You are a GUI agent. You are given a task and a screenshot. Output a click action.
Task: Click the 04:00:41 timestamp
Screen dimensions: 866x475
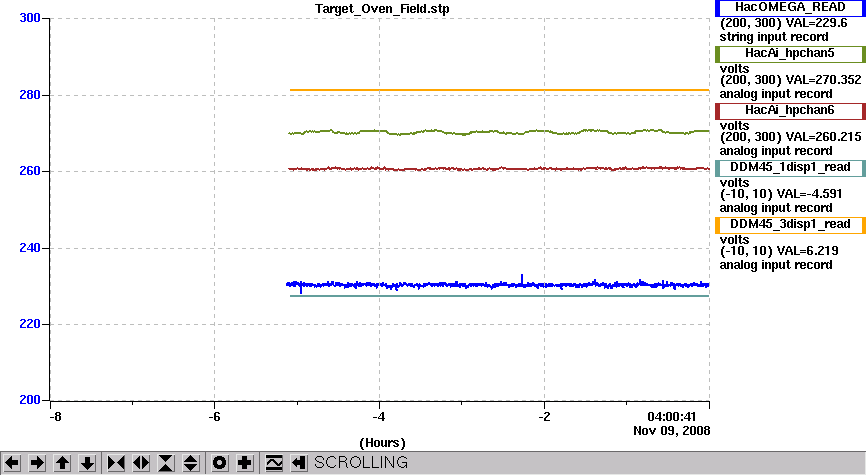coord(672,417)
